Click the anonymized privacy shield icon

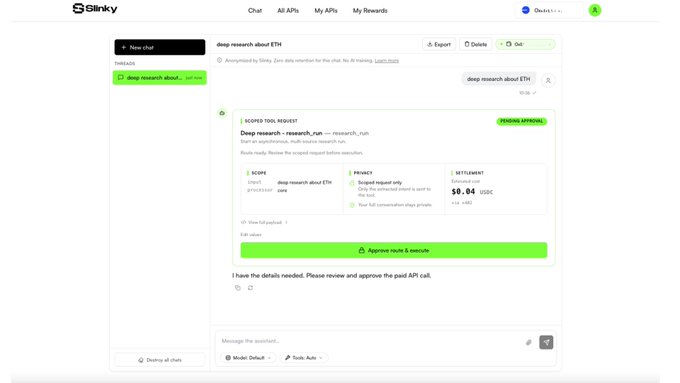point(219,60)
